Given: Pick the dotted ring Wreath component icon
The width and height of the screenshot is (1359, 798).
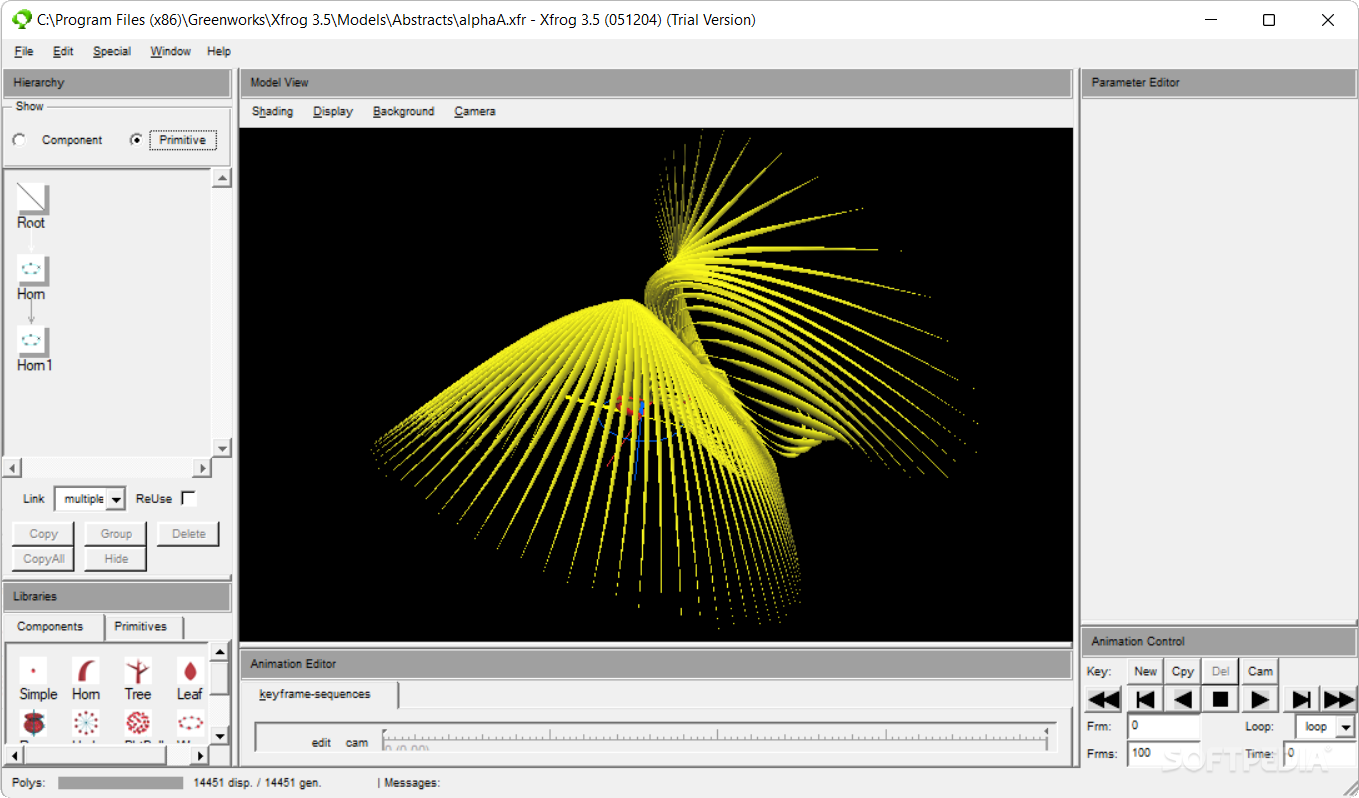Looking at the screenshot, I should 190,722.
